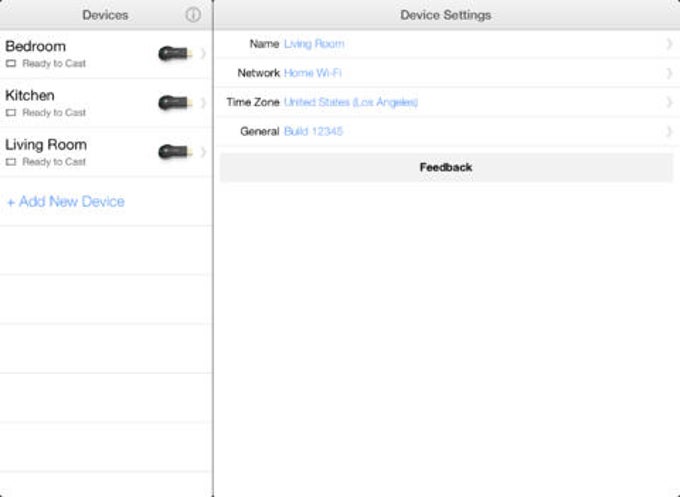
Task: Open the General row chevron
Action: 669,131
